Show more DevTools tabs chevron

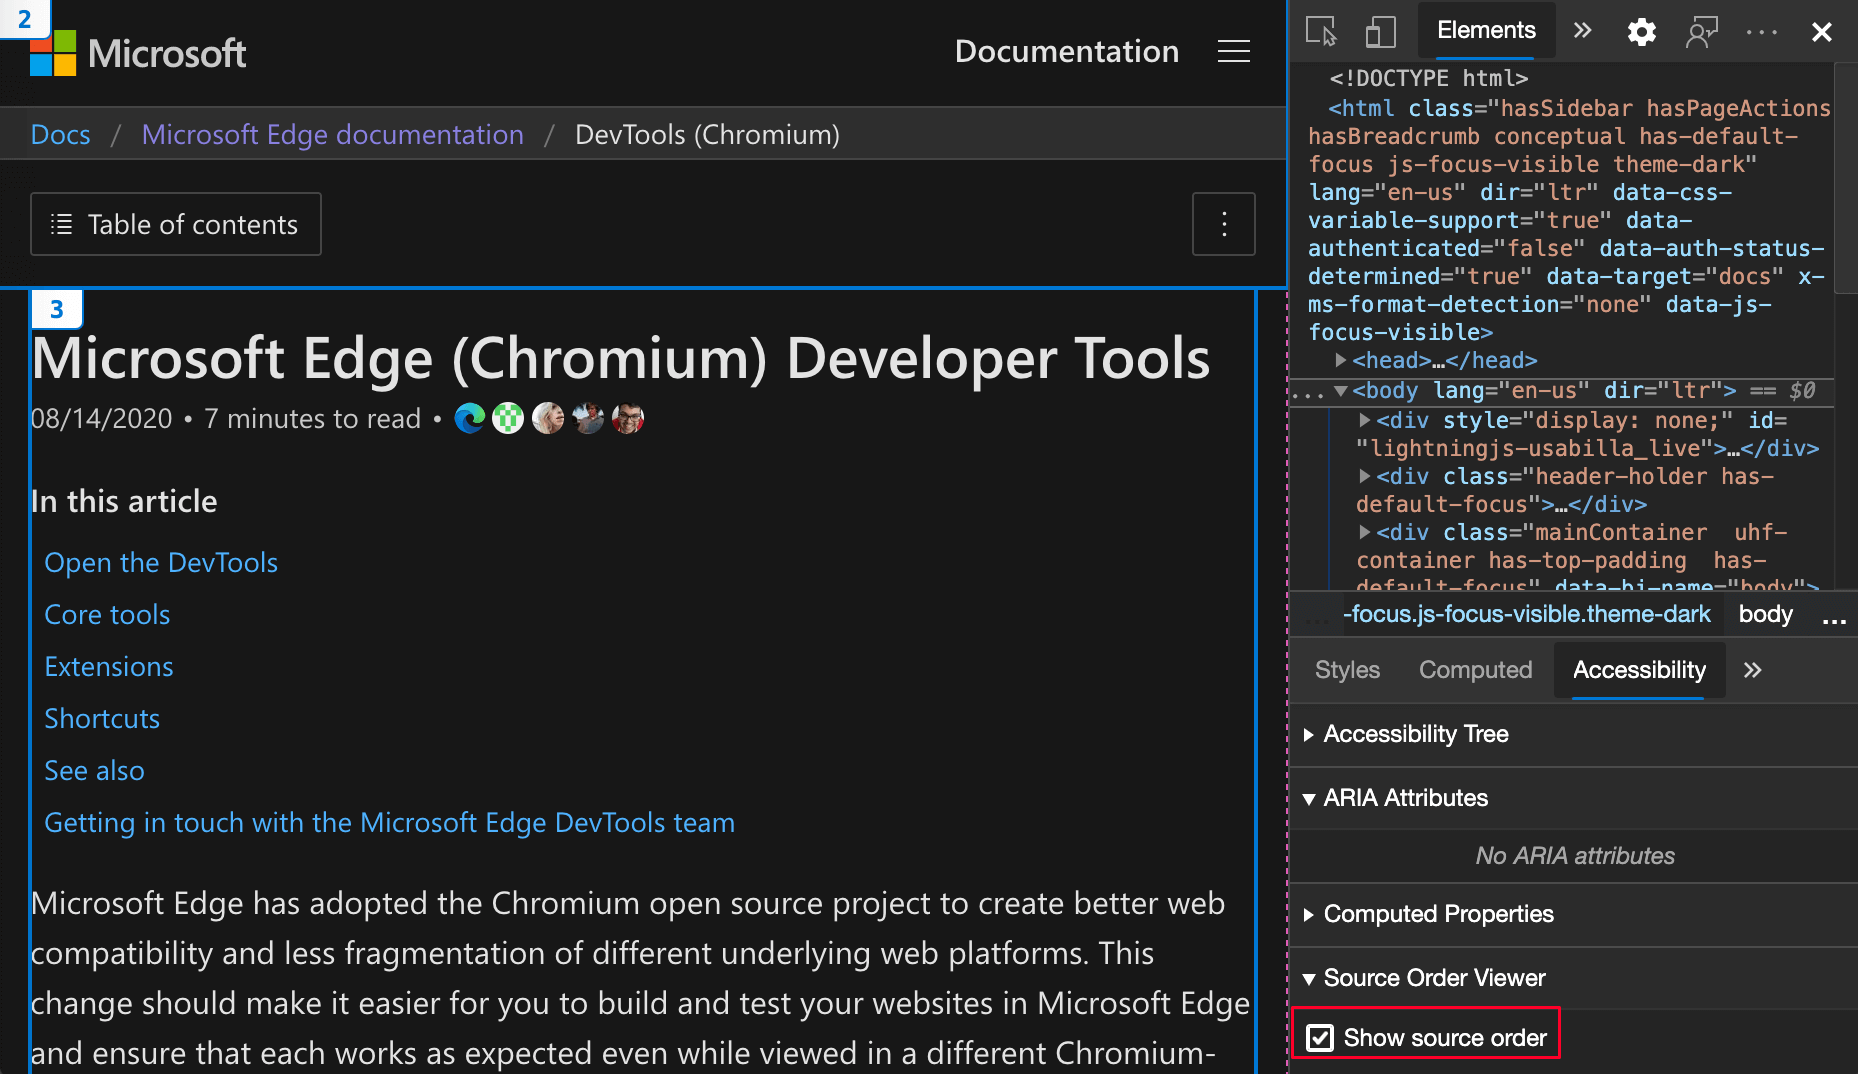point(1582,31)
